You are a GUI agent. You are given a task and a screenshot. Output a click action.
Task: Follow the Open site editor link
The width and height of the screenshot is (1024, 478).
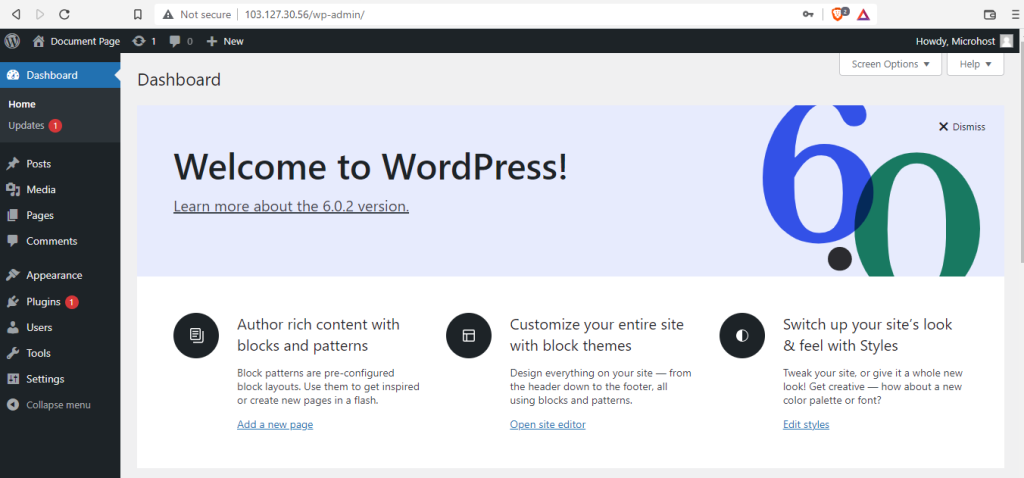[x=547, y=424]
